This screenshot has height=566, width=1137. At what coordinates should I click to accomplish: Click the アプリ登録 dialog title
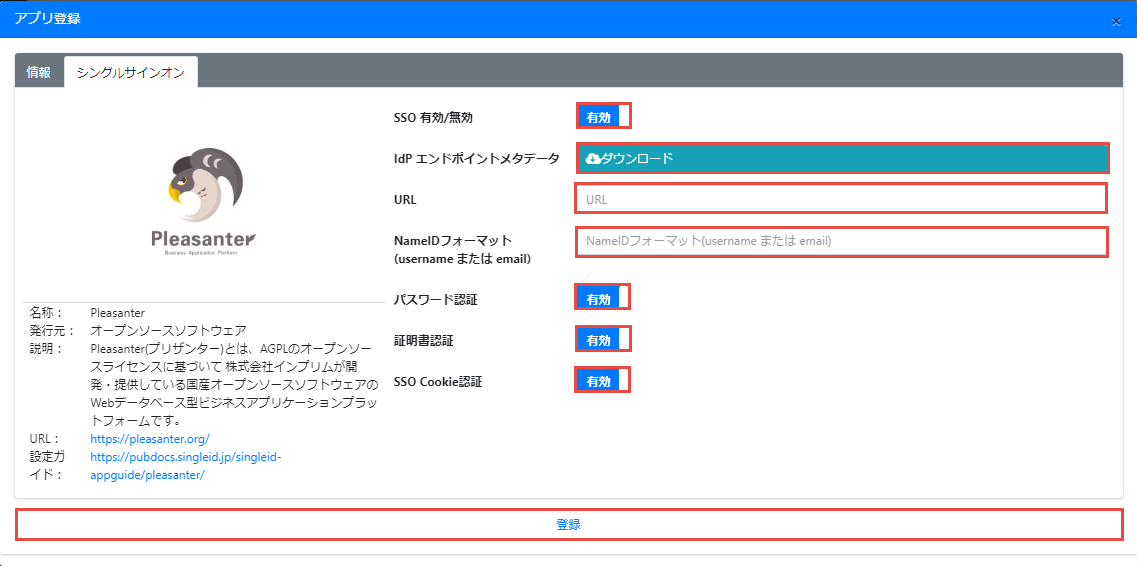click(48, 19)
